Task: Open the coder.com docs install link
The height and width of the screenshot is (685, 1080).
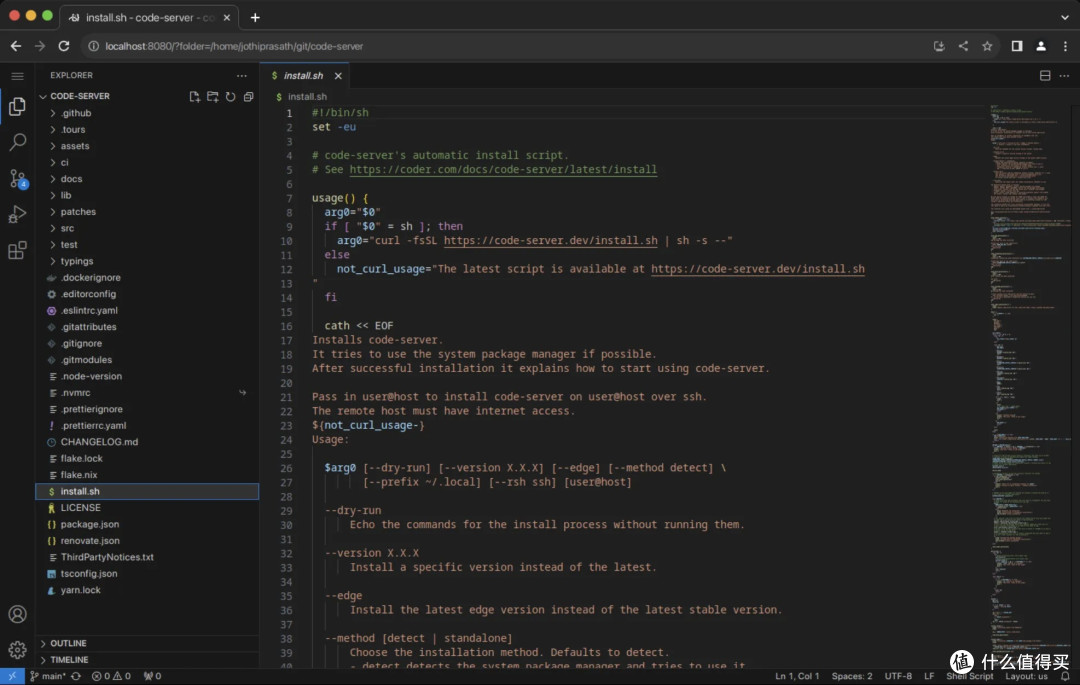Action: coord(503,169)
